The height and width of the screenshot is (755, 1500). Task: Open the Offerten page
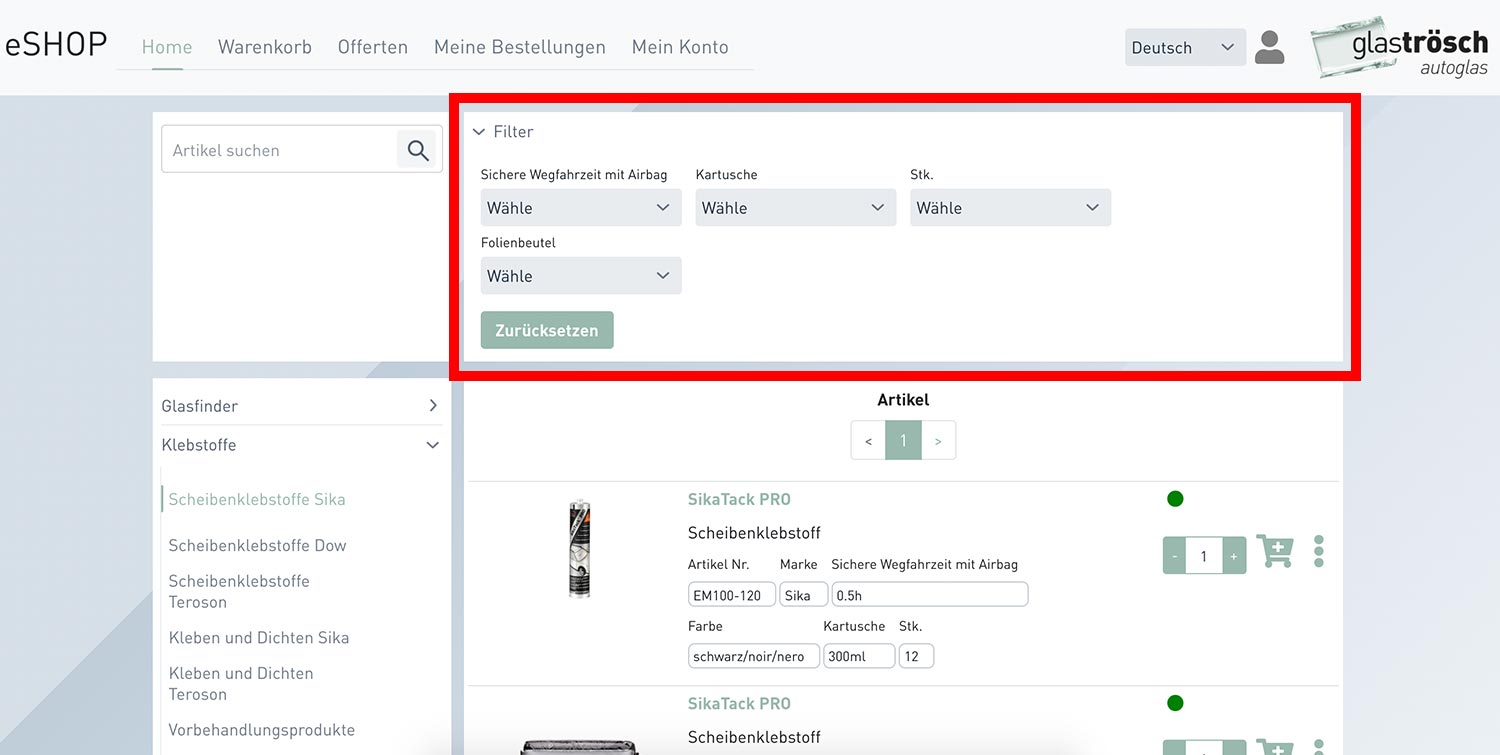coord(373,47)
